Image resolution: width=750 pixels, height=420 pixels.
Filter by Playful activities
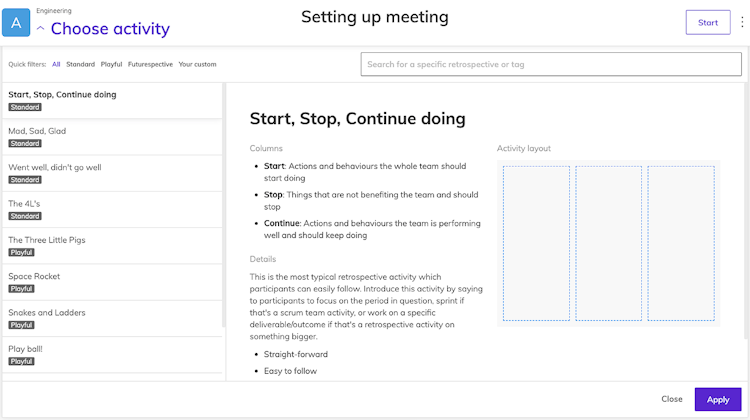(x=111, y=65)
